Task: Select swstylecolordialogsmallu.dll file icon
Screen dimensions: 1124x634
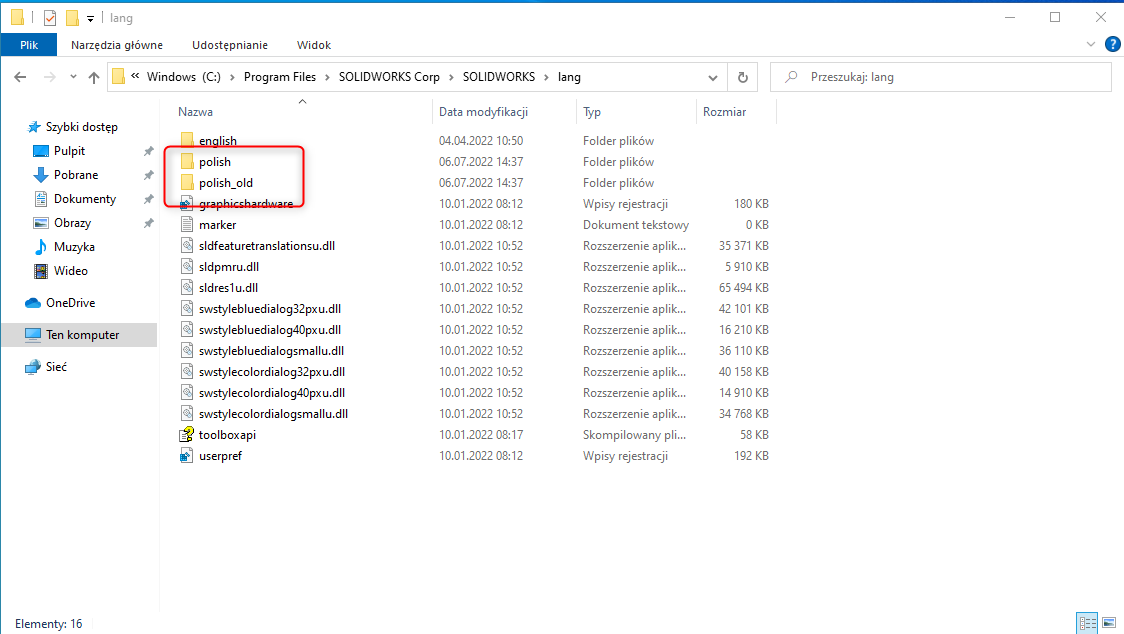Action: pos(186,413)
